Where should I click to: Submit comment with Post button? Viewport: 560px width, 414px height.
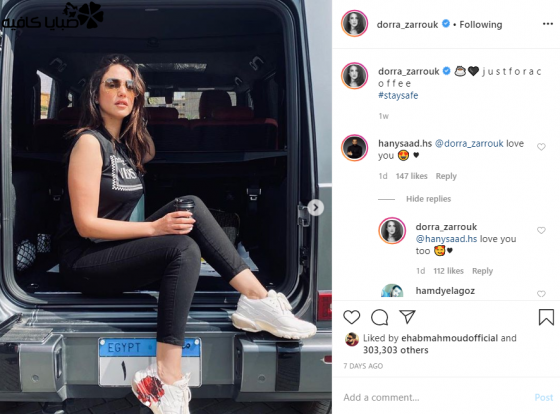[544, 398]
